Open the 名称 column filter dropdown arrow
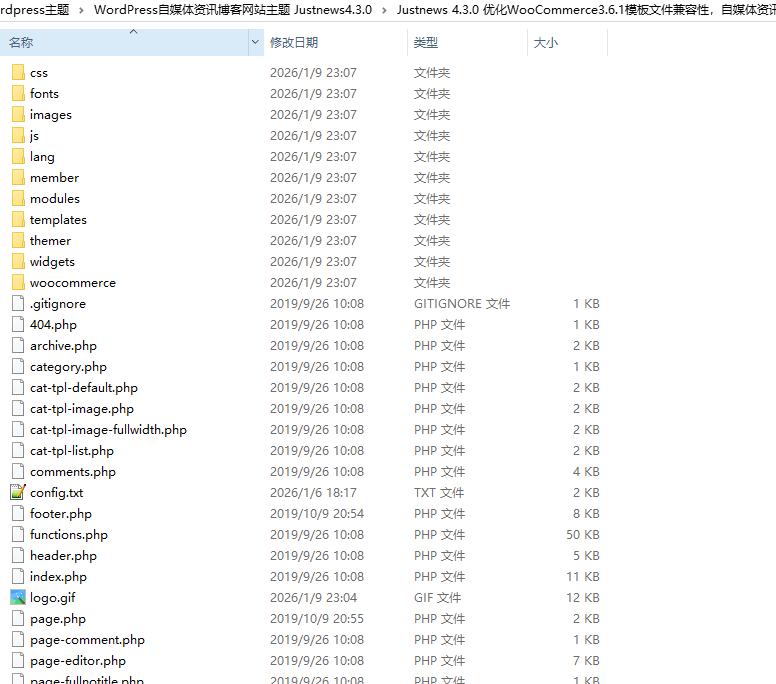 255,42
